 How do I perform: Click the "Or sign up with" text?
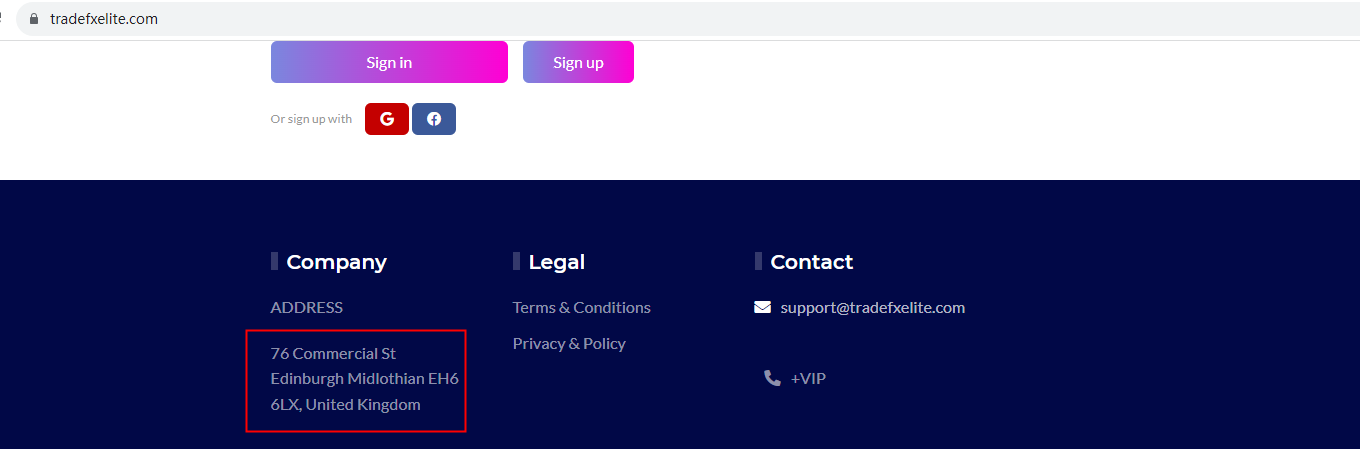[x=311, y=119]
